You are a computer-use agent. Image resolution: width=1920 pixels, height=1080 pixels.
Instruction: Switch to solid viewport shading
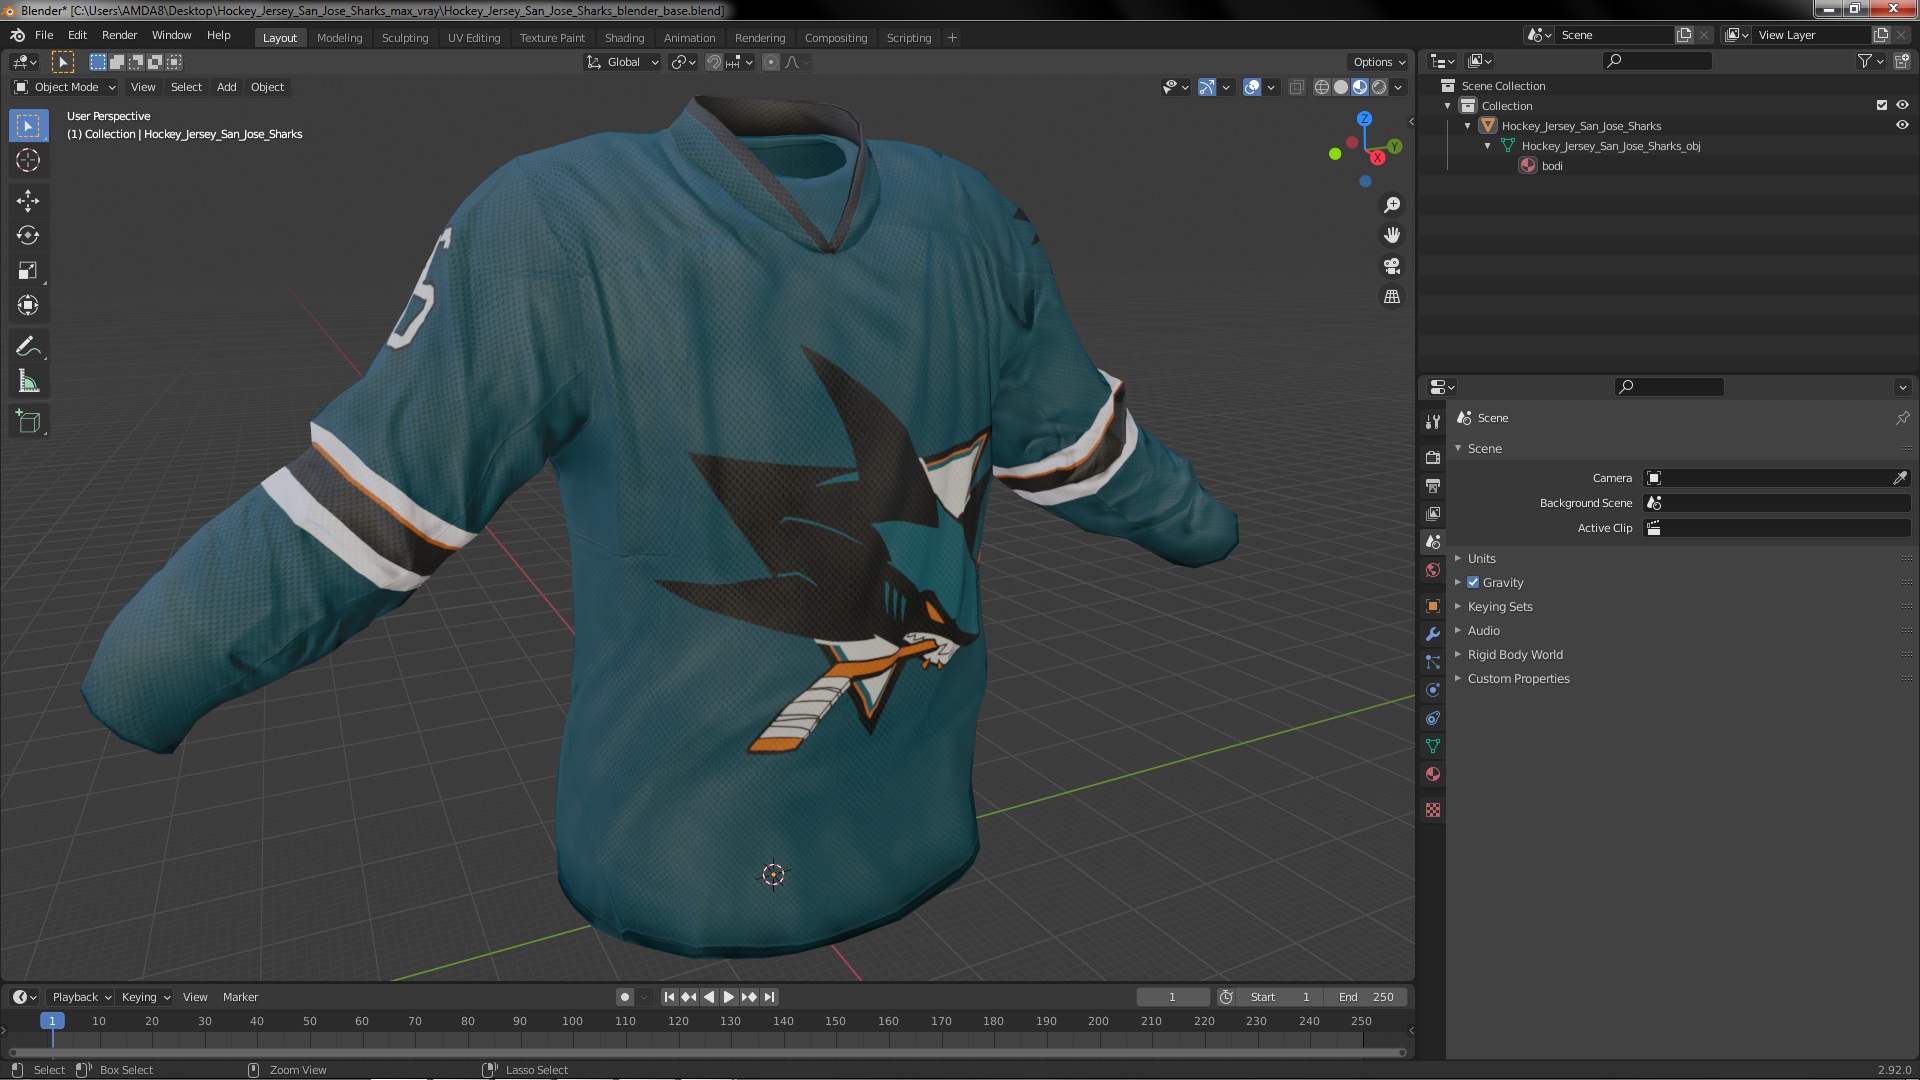click(x=1341, y=87)
